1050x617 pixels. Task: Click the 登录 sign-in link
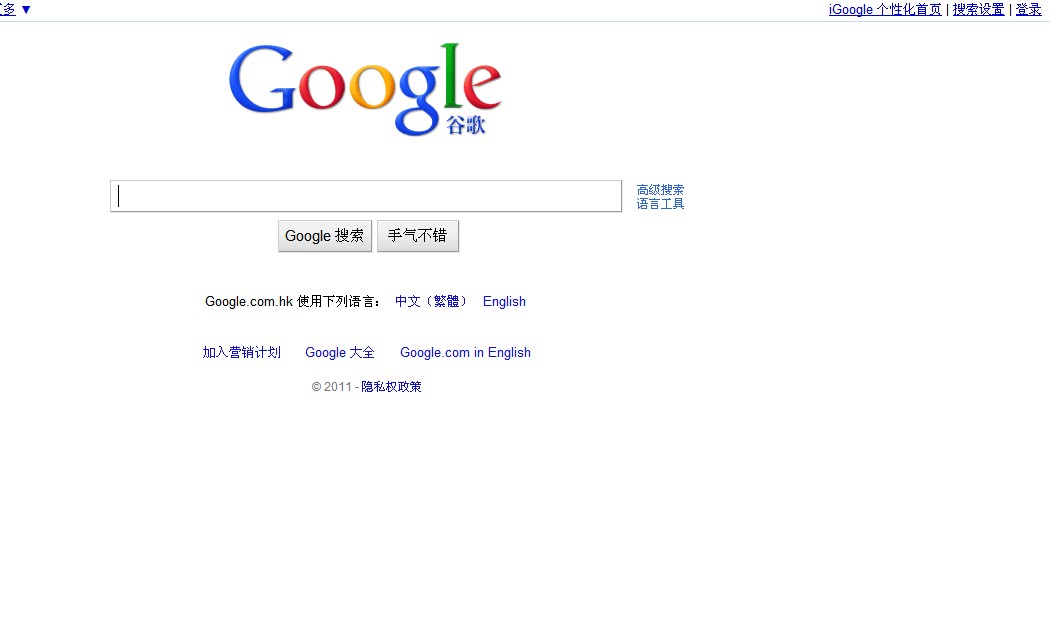point(1029,9)
